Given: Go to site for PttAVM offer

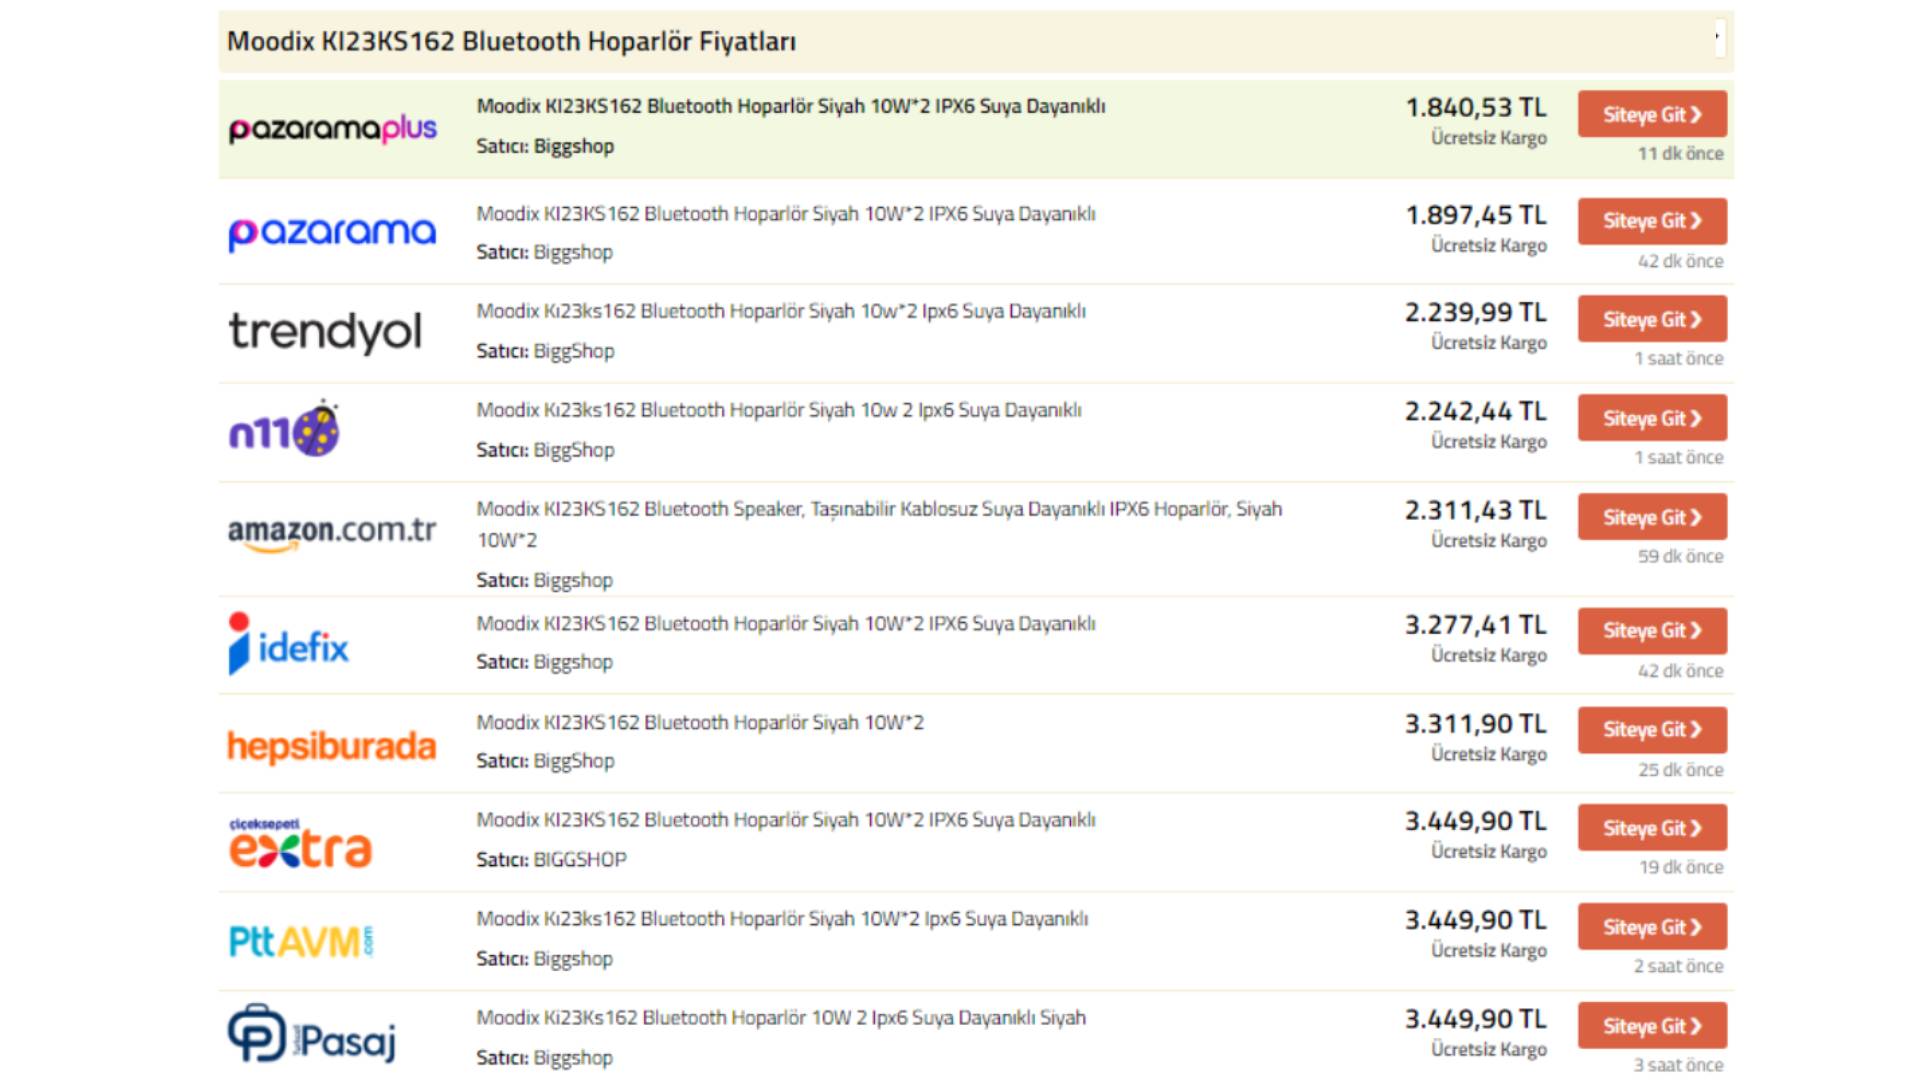Looking at the screenshot, I should coord(1652,927).
